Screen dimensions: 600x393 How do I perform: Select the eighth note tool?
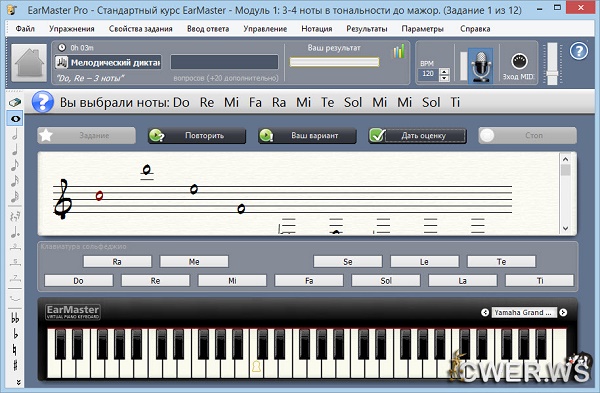(15, 165)
